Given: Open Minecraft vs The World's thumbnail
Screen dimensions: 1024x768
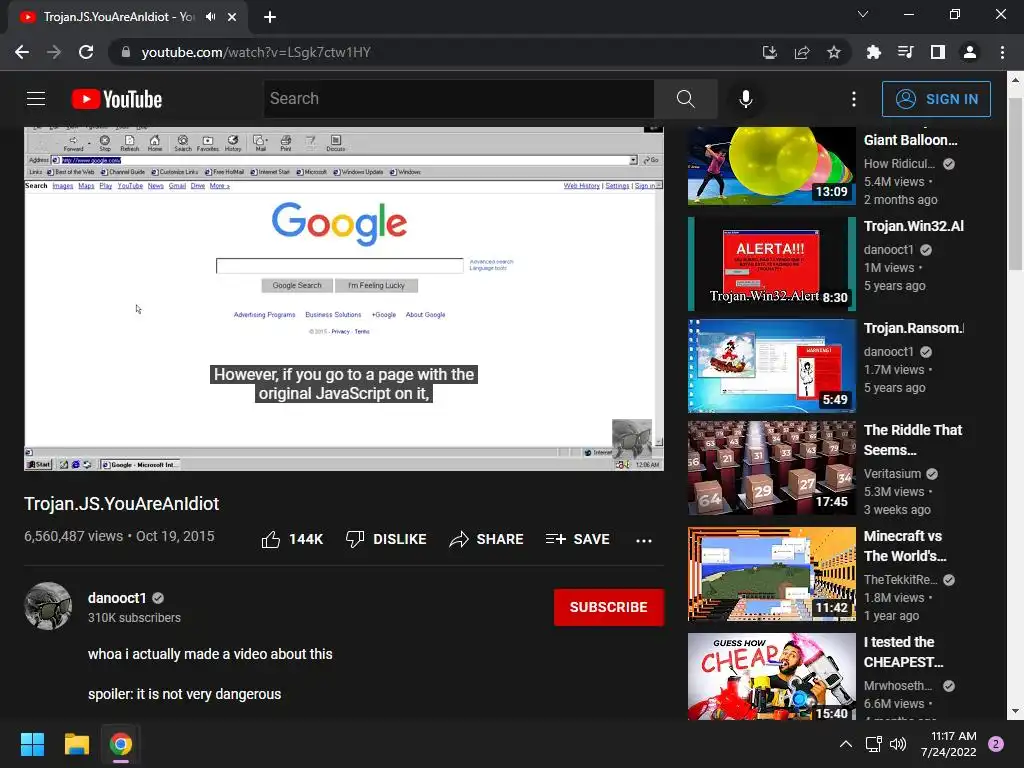Looking at the screenshot, I should pyautogui.click(x=771, y=574).
